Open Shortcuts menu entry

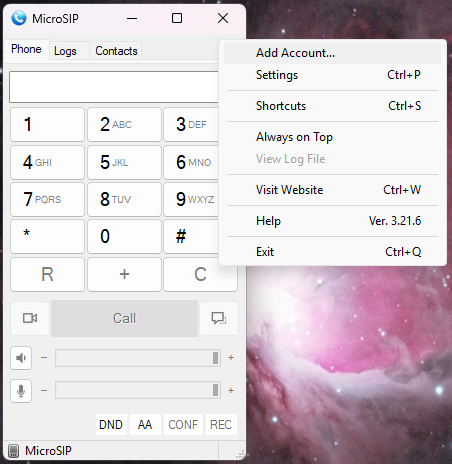(332, 106)
